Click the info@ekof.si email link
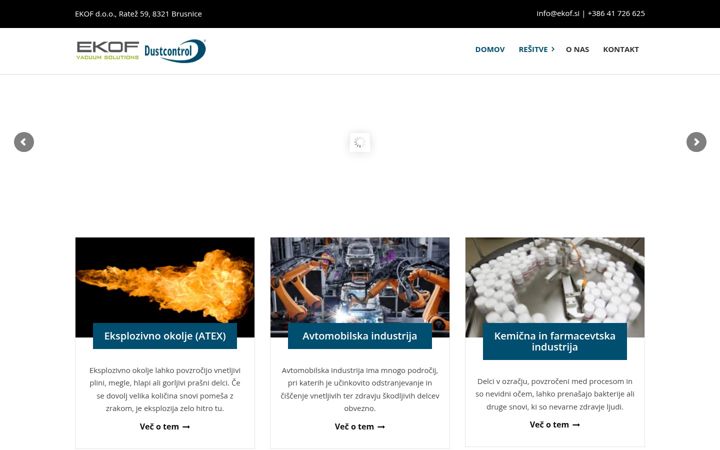 557,14
